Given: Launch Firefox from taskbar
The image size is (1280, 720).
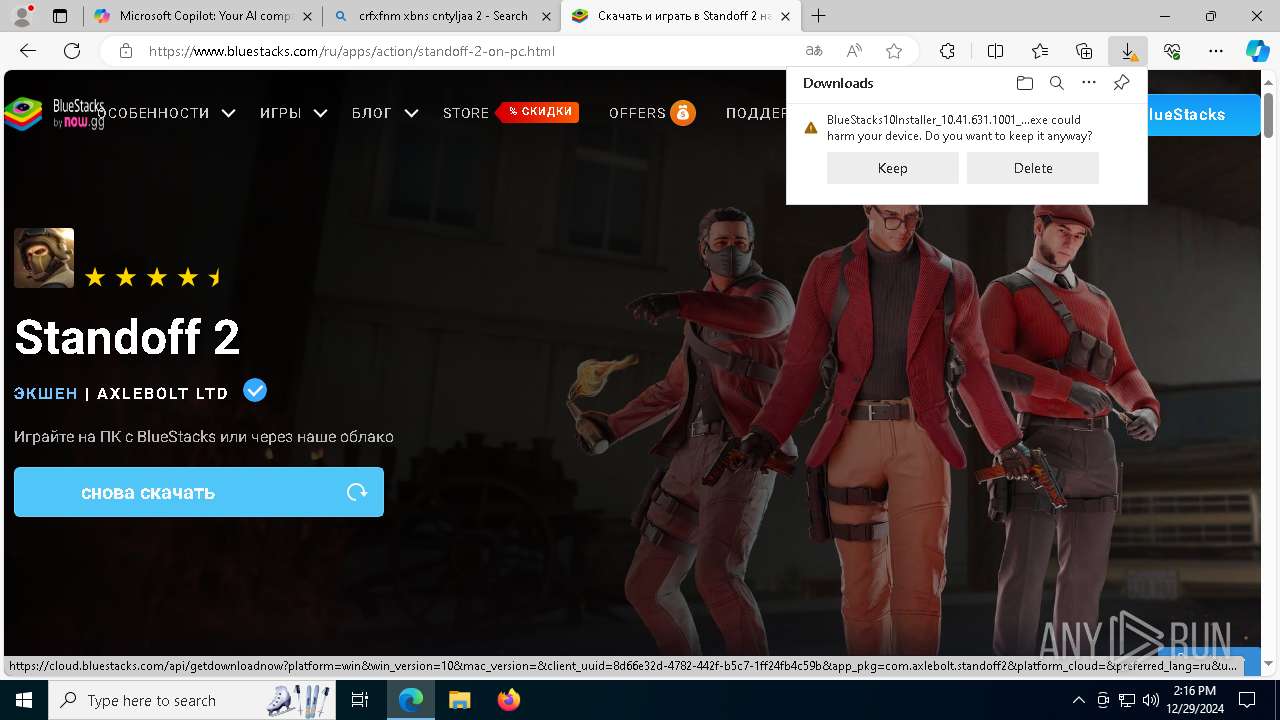Looking at the screenshot, I should pos(509,700).
